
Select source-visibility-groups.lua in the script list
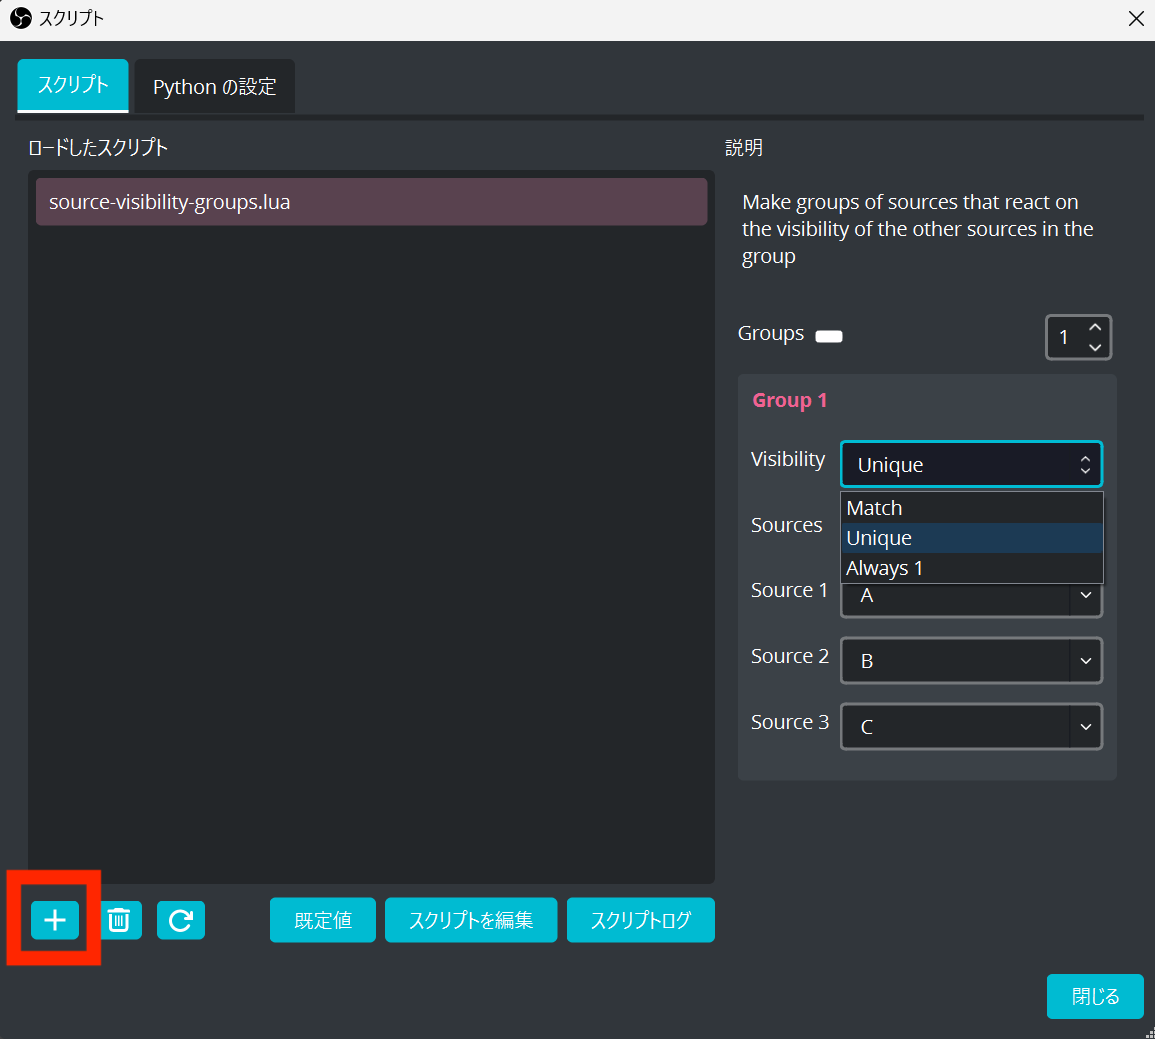(371, 202)
